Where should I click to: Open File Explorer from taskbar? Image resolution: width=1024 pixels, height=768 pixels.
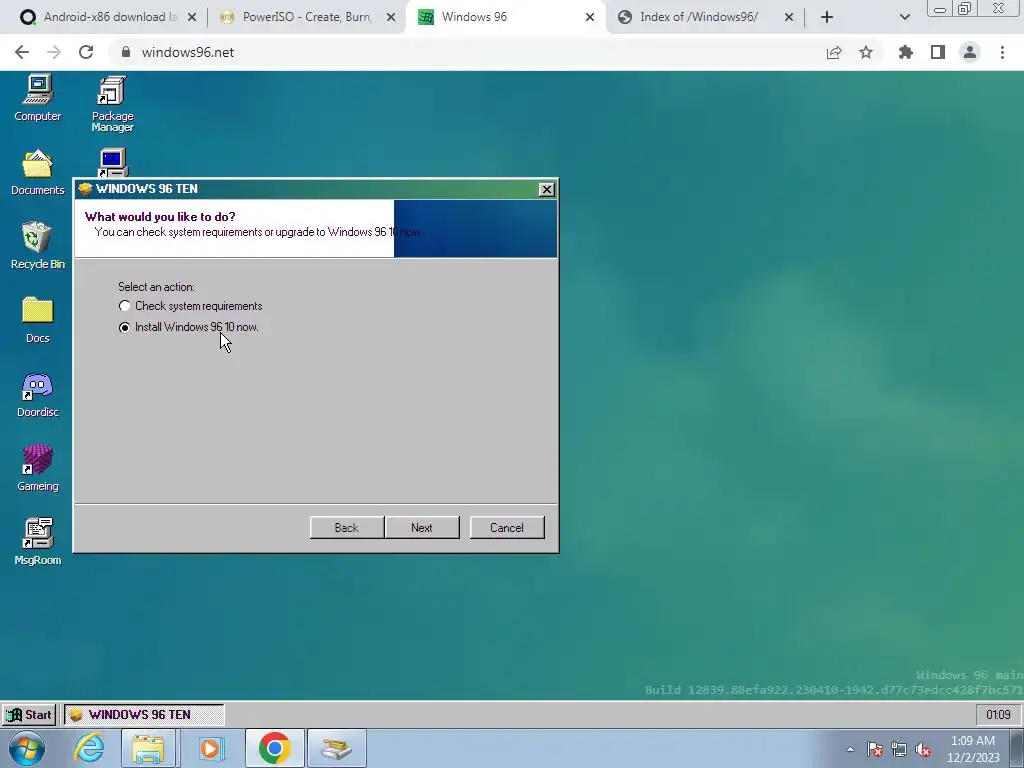pyautogui.click(x=148, y=748)
